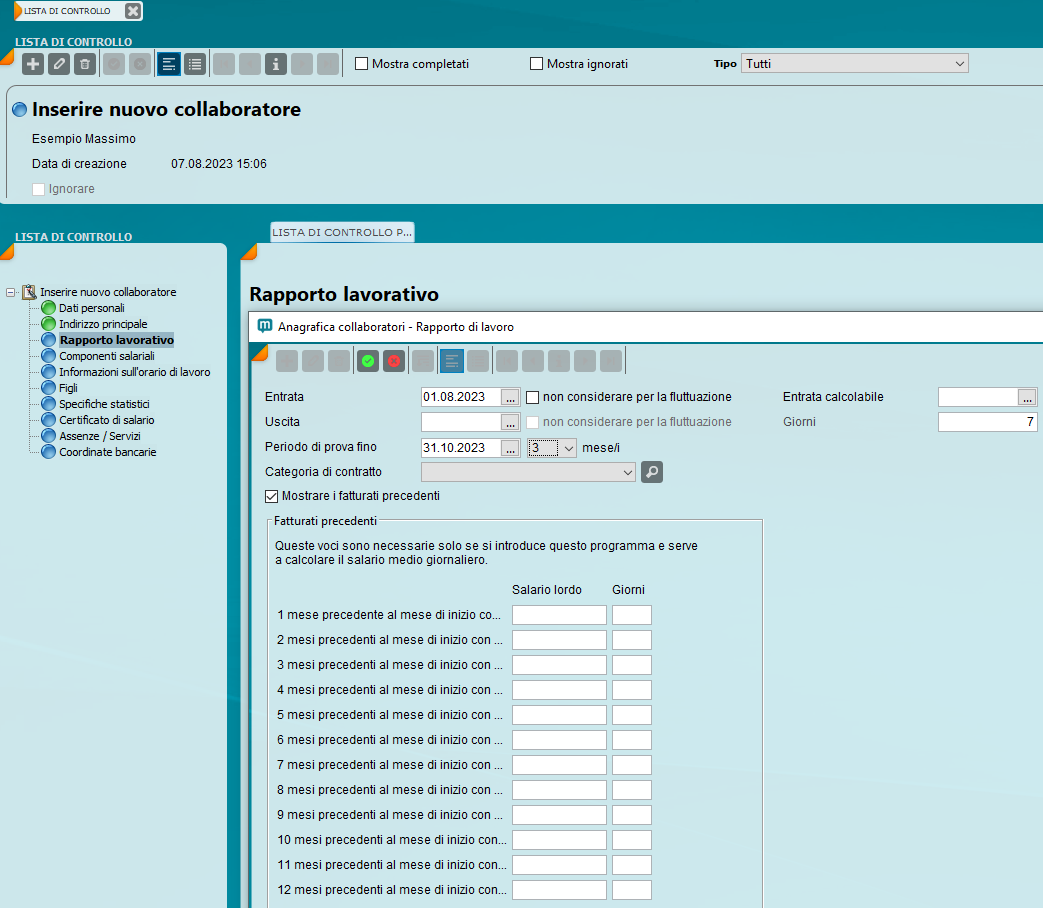Enable the Mostra ignorati checkbox
The width and height of the screenshot is (1043, 908).
pos(537,64)
